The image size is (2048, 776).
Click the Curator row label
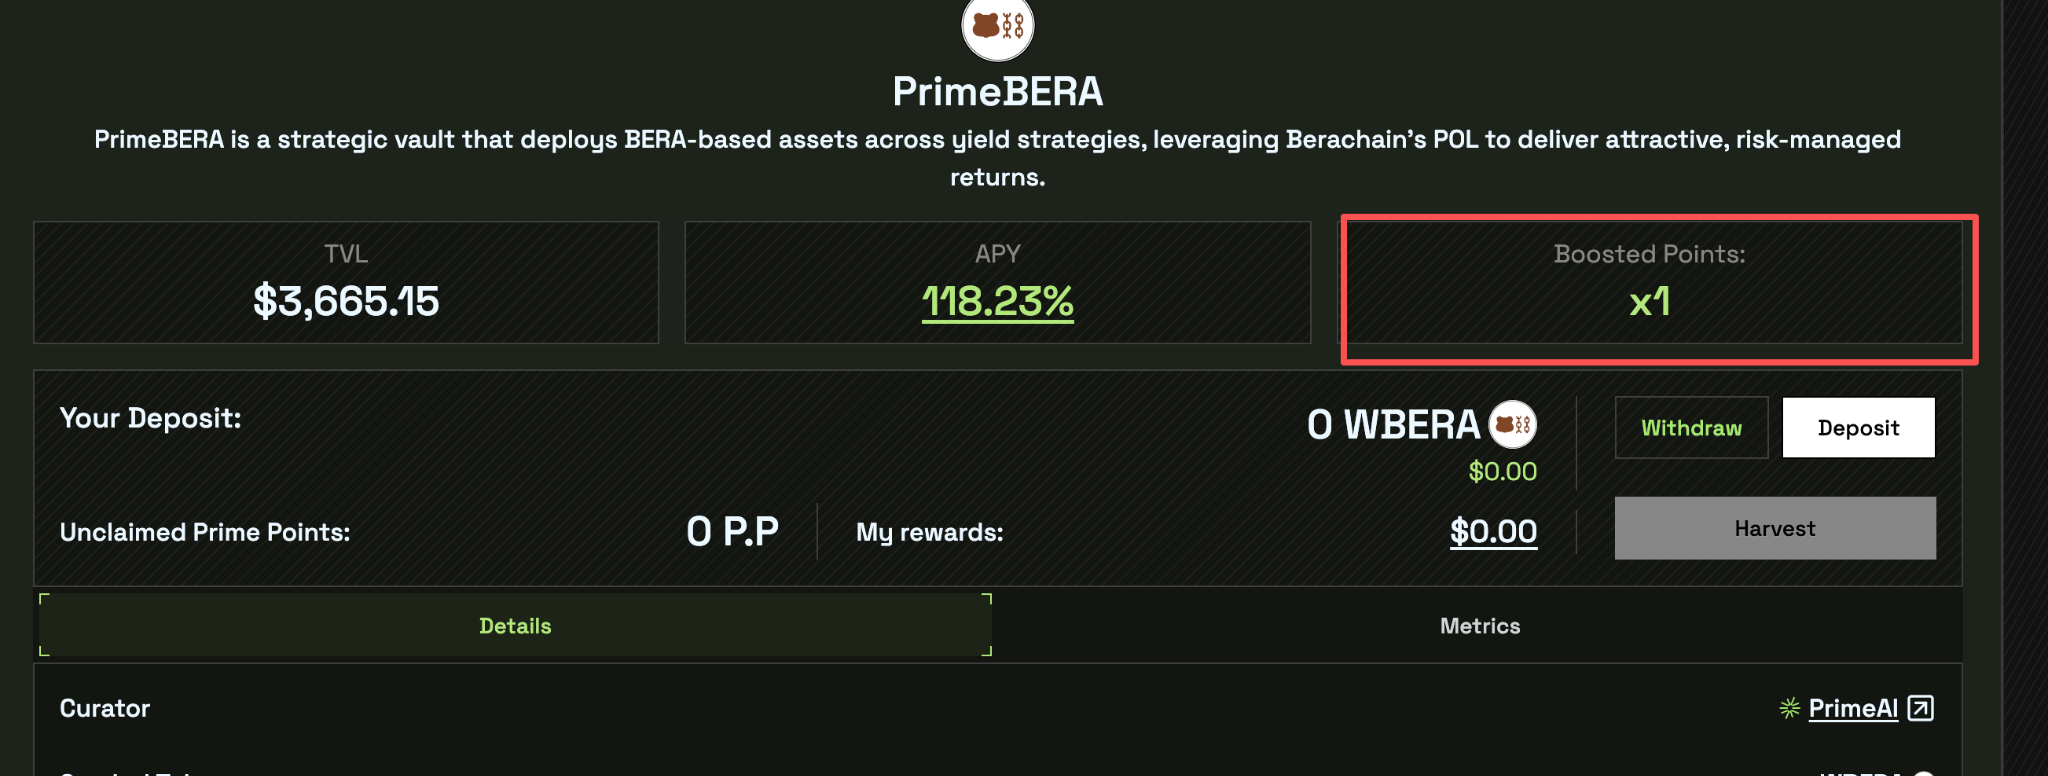pyautogui.click(x=105, y=708)
